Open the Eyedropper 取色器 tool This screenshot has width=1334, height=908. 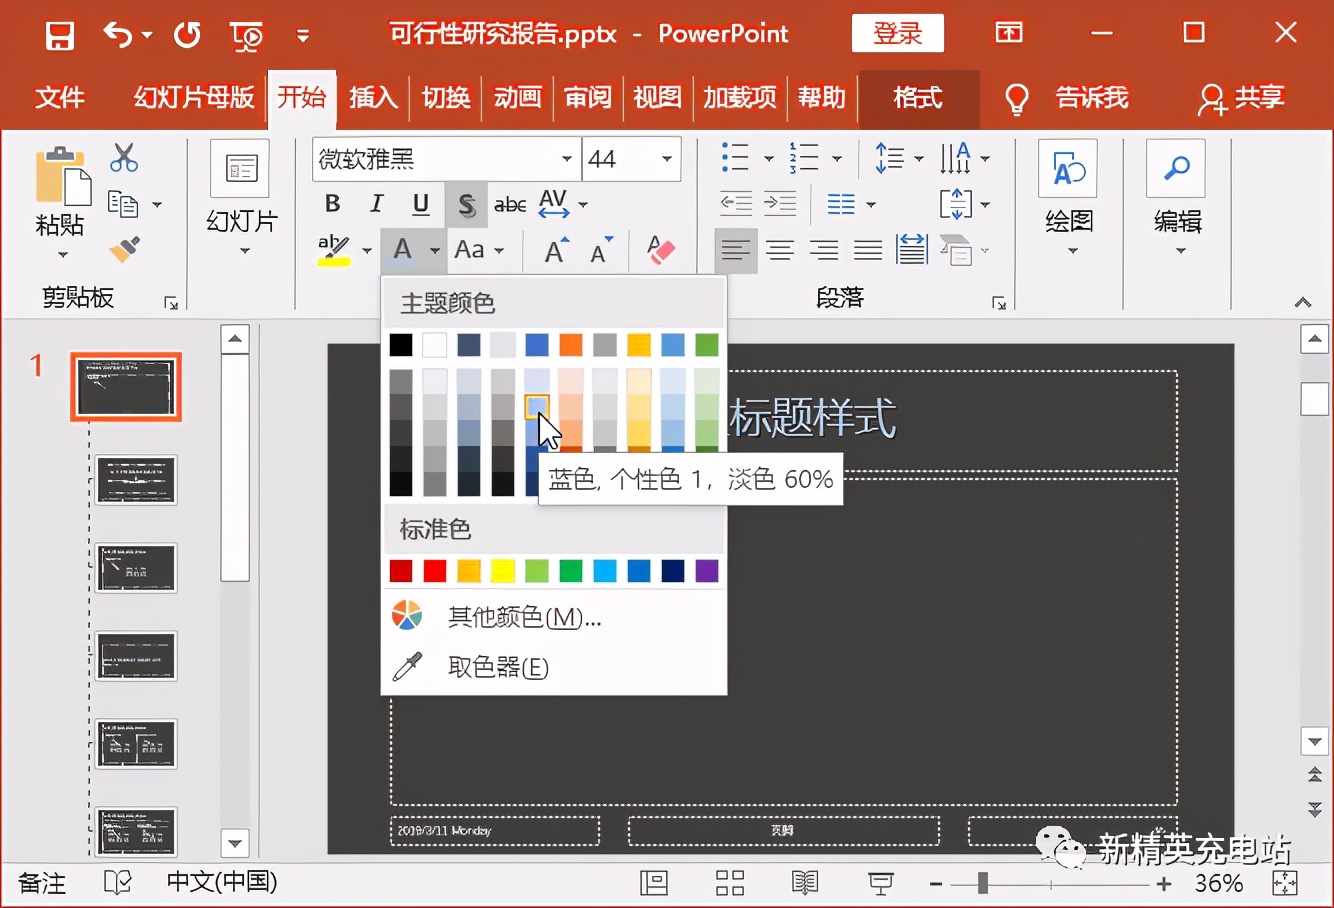(497, 667)
